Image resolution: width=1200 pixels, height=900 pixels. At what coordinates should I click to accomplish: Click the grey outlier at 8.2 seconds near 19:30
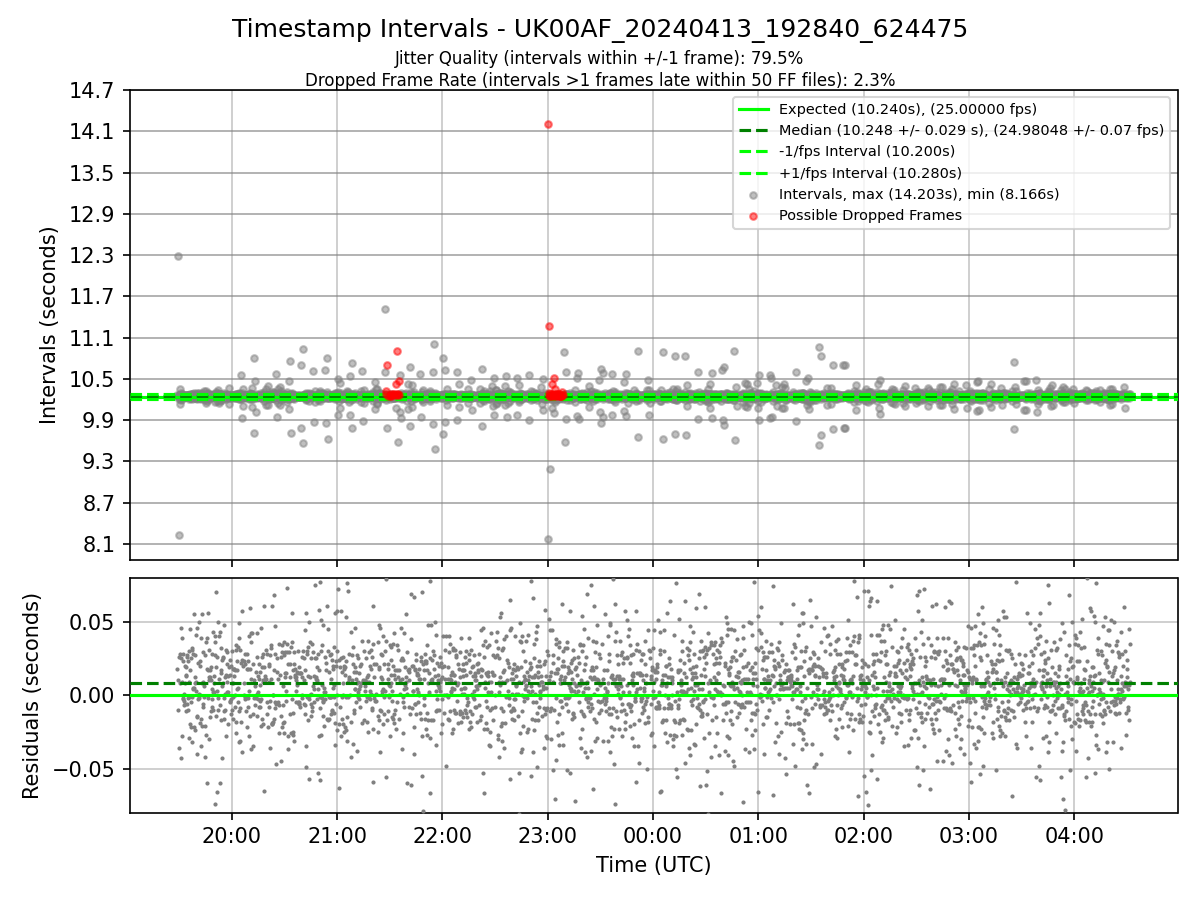coord(179,535)
